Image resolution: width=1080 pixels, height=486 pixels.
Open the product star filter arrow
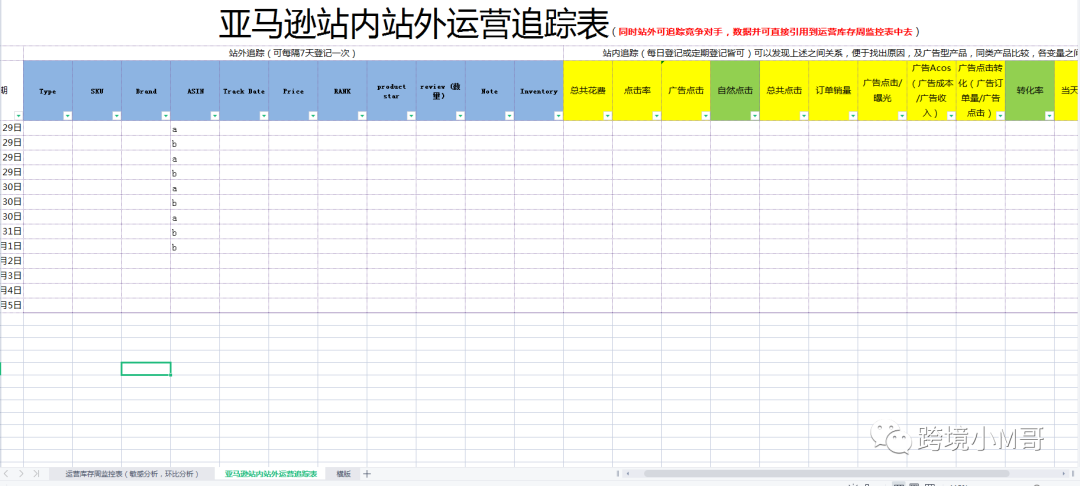tap(411, 116)
